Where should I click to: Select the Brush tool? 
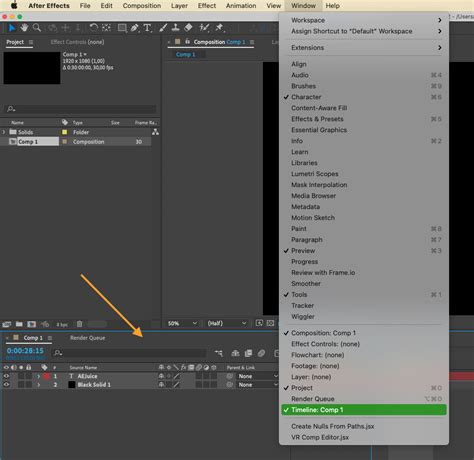(163, 28)
